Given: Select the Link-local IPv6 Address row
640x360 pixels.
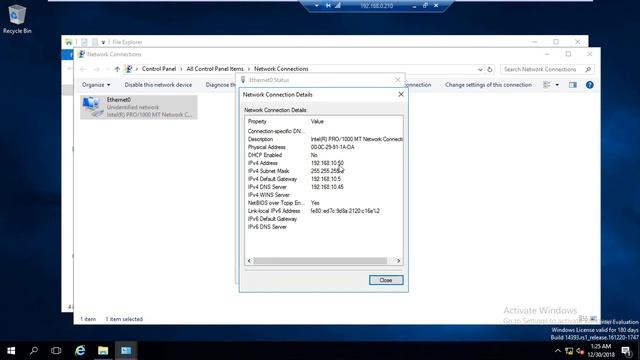Looking at the screenshot, I should tap(324, 211).
